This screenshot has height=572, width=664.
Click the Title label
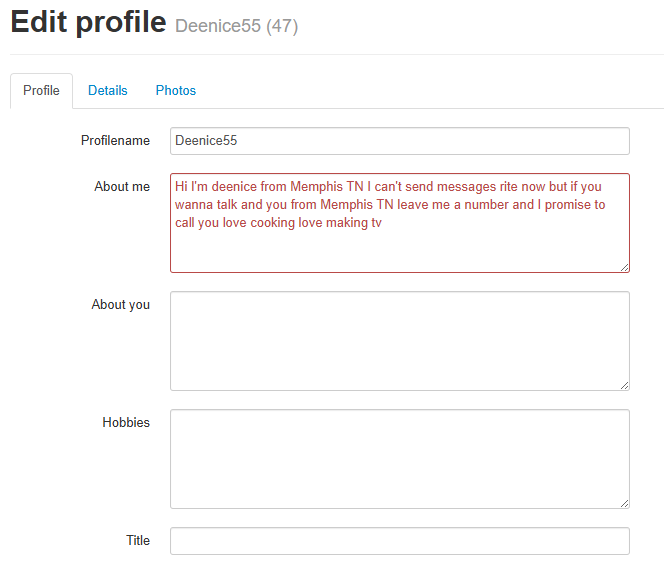point(138,541)
